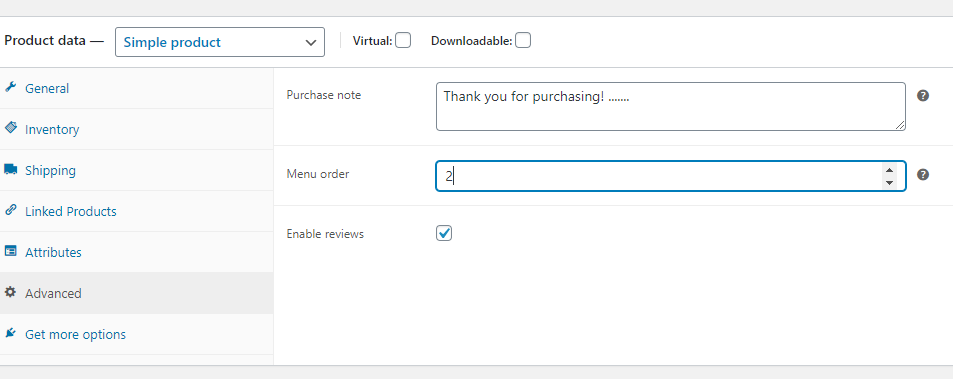The width and height of the screenshot is (953, 379).
Task: Click the Get more options plug icon
Action: (x=10, y=333)
